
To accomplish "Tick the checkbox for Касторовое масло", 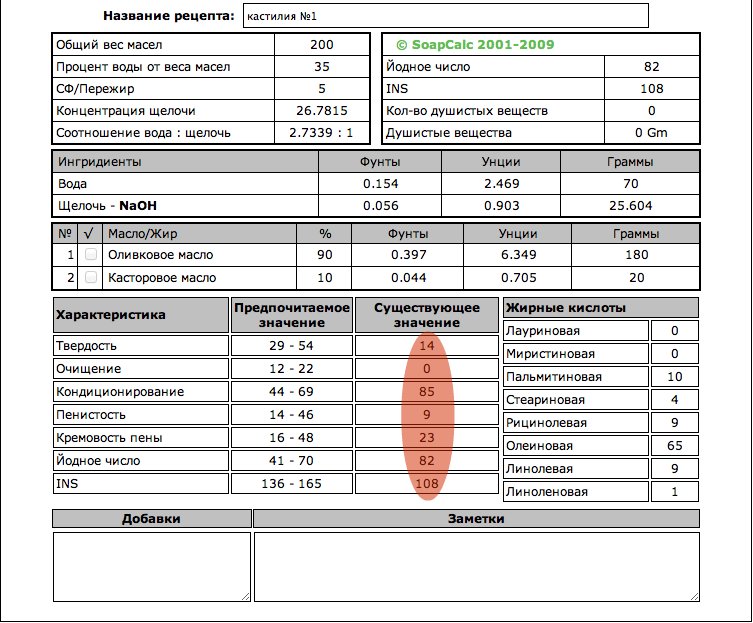I will coord(91,277).
